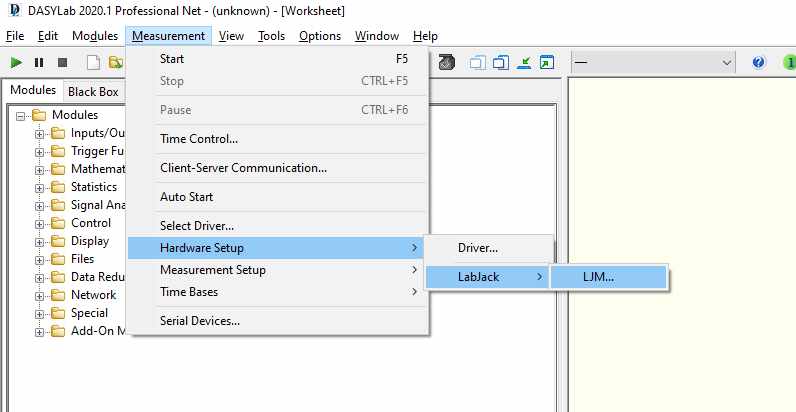This screenshot has width=796, height=412.
Task: Open the Driver... hardware setup item
Action: (x=478, y=247)
